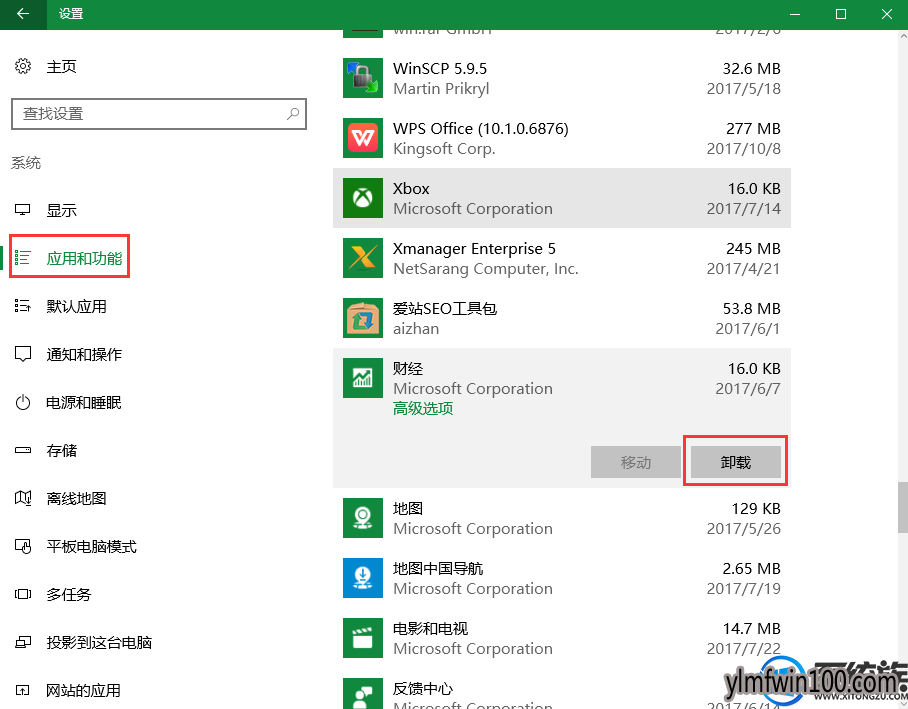Click the Default apps icon
908x709 pixels.
[23, 306]
